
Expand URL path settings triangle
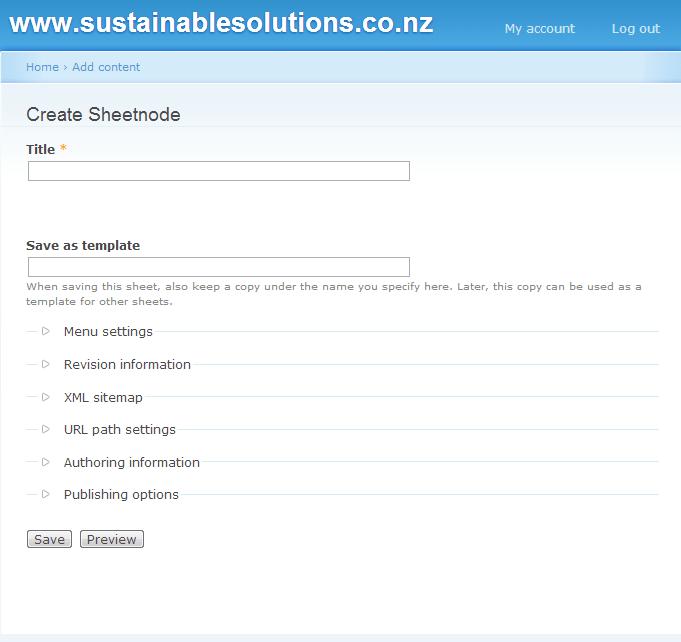46,429
